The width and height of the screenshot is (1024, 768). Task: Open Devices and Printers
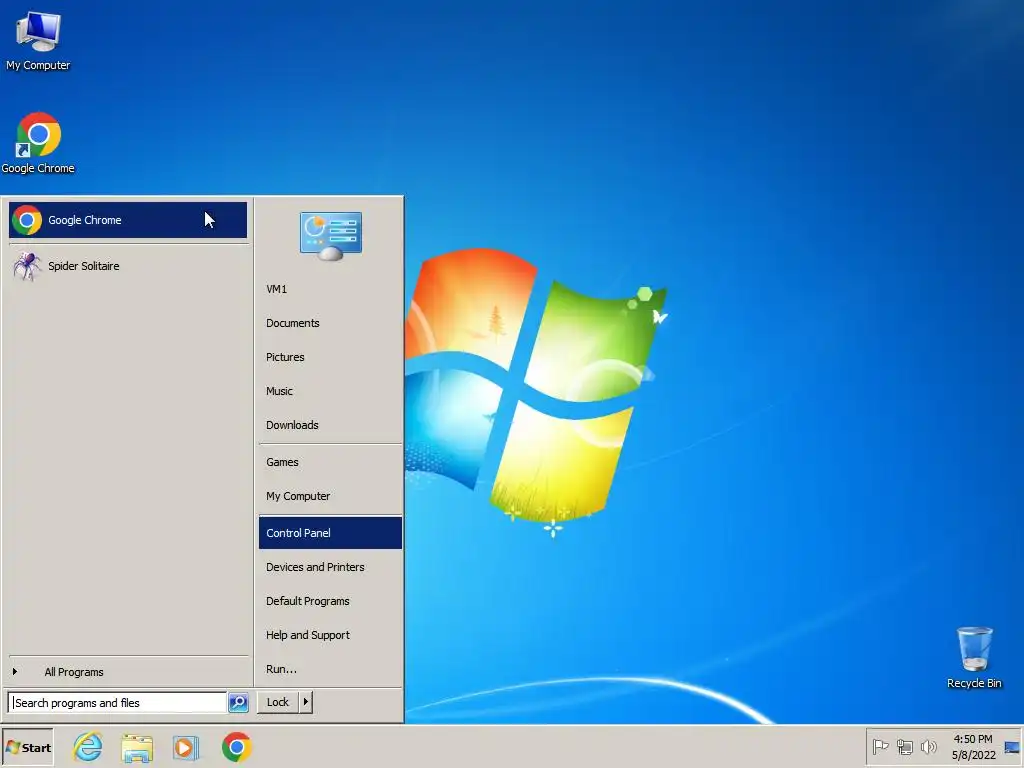[330, 567]
